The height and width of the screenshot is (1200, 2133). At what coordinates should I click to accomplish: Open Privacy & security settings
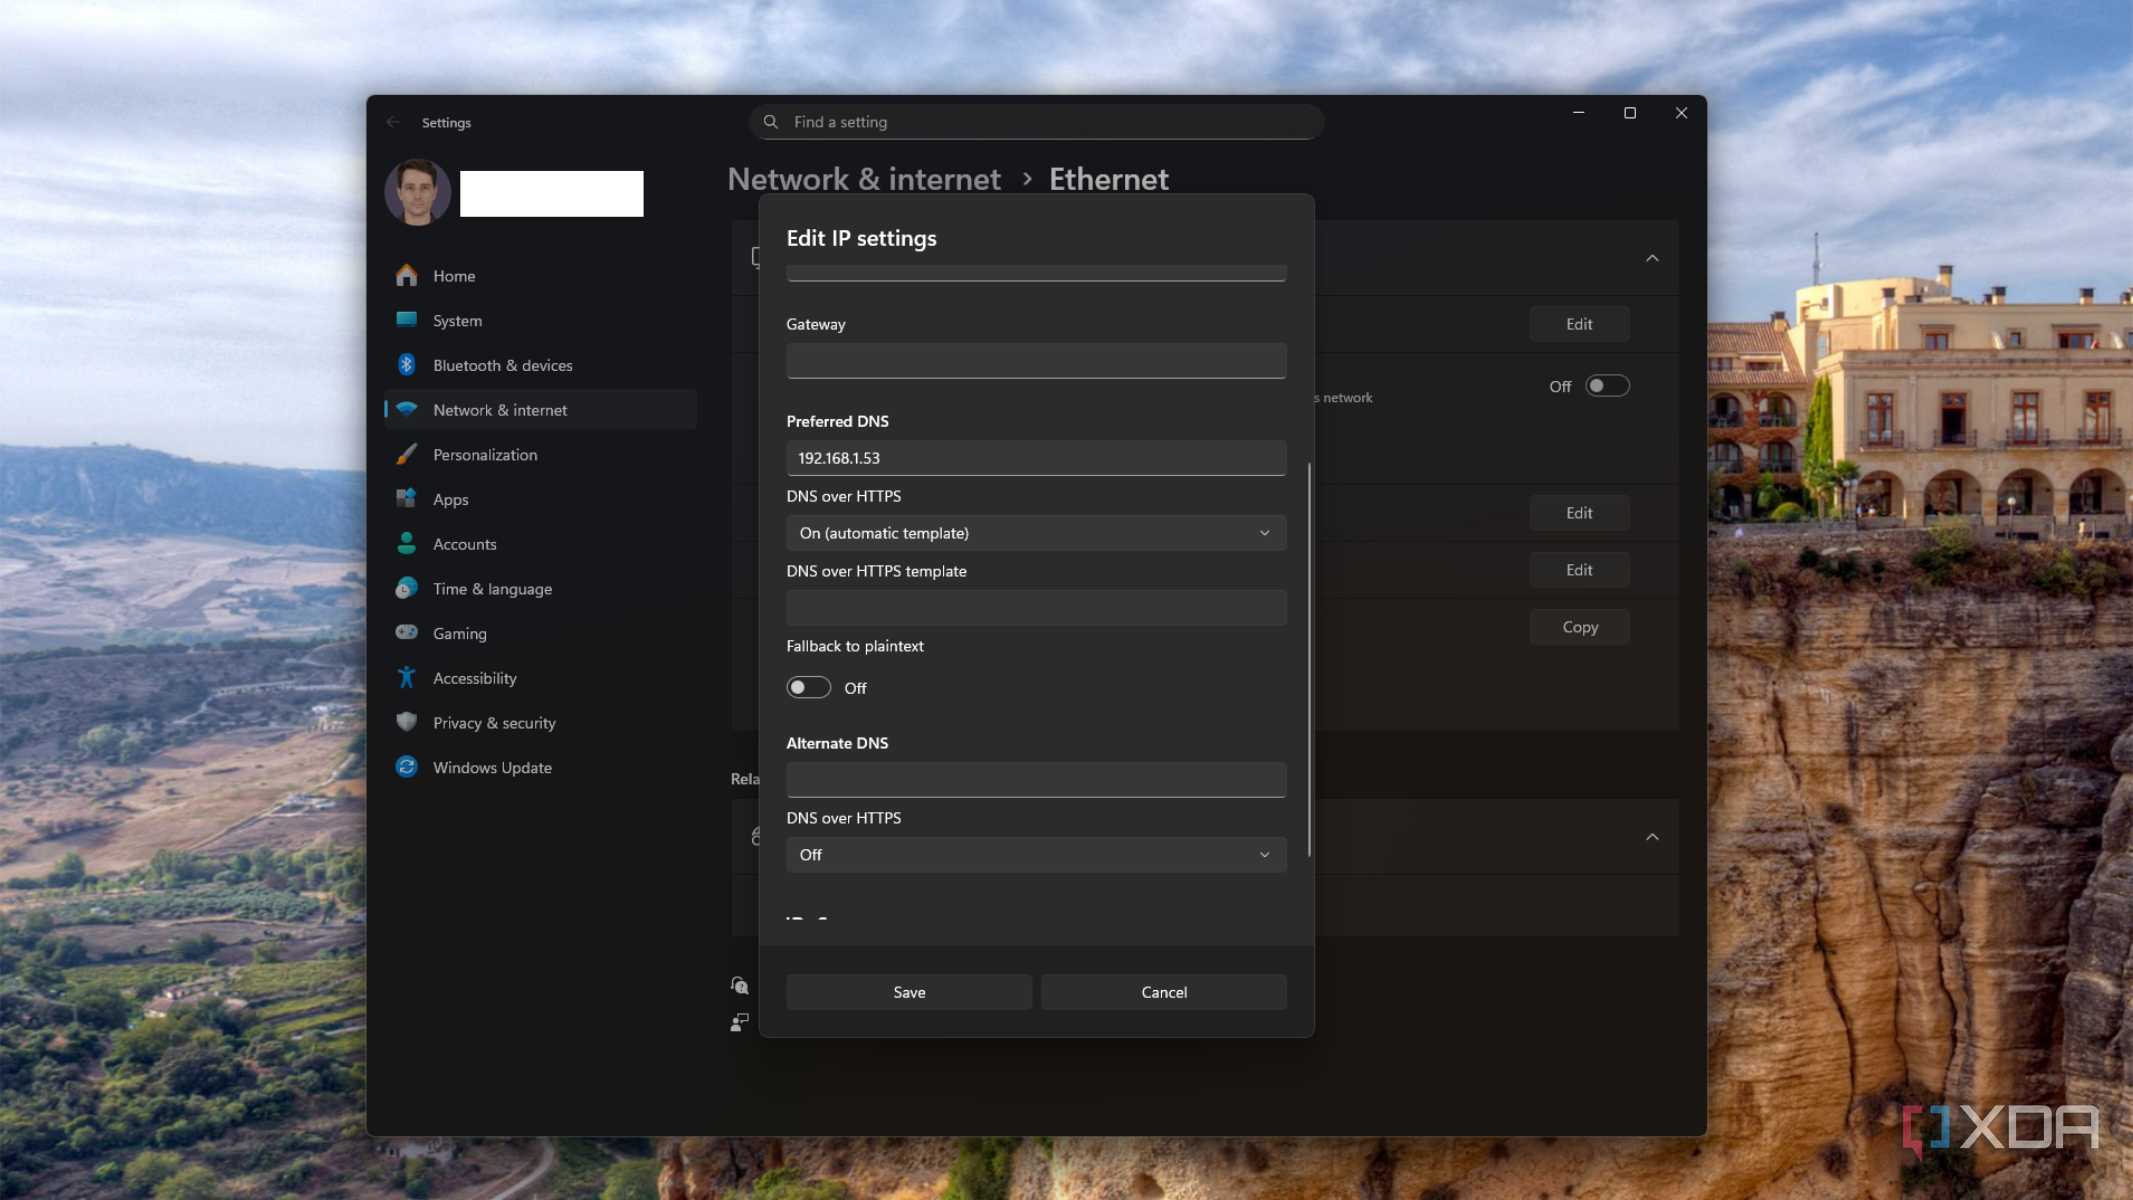tap(540, 723)
